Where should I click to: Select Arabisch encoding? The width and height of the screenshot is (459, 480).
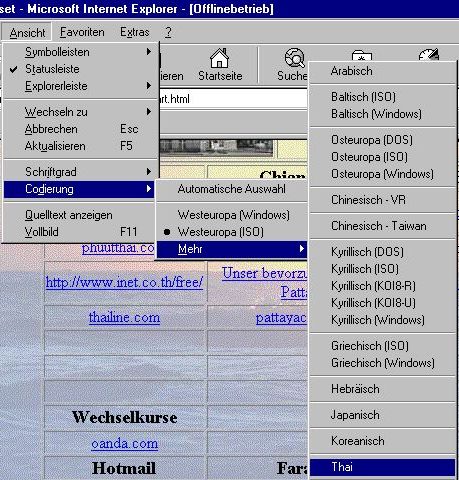click(382, 71)
